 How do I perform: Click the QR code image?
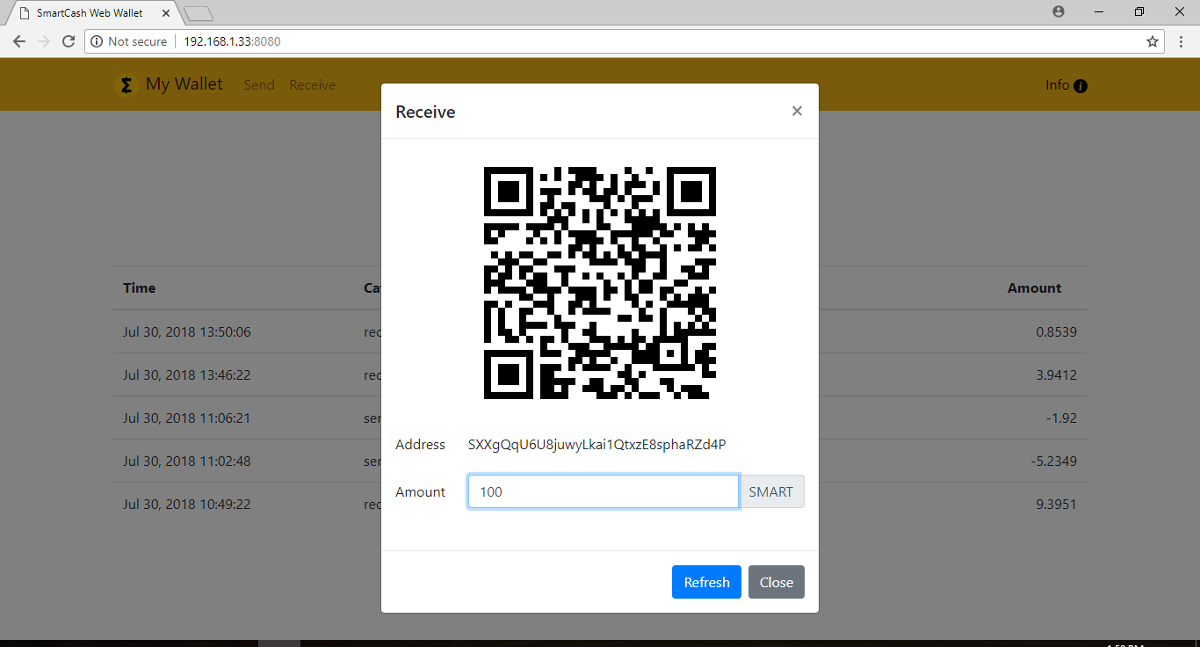click(600, 284)
